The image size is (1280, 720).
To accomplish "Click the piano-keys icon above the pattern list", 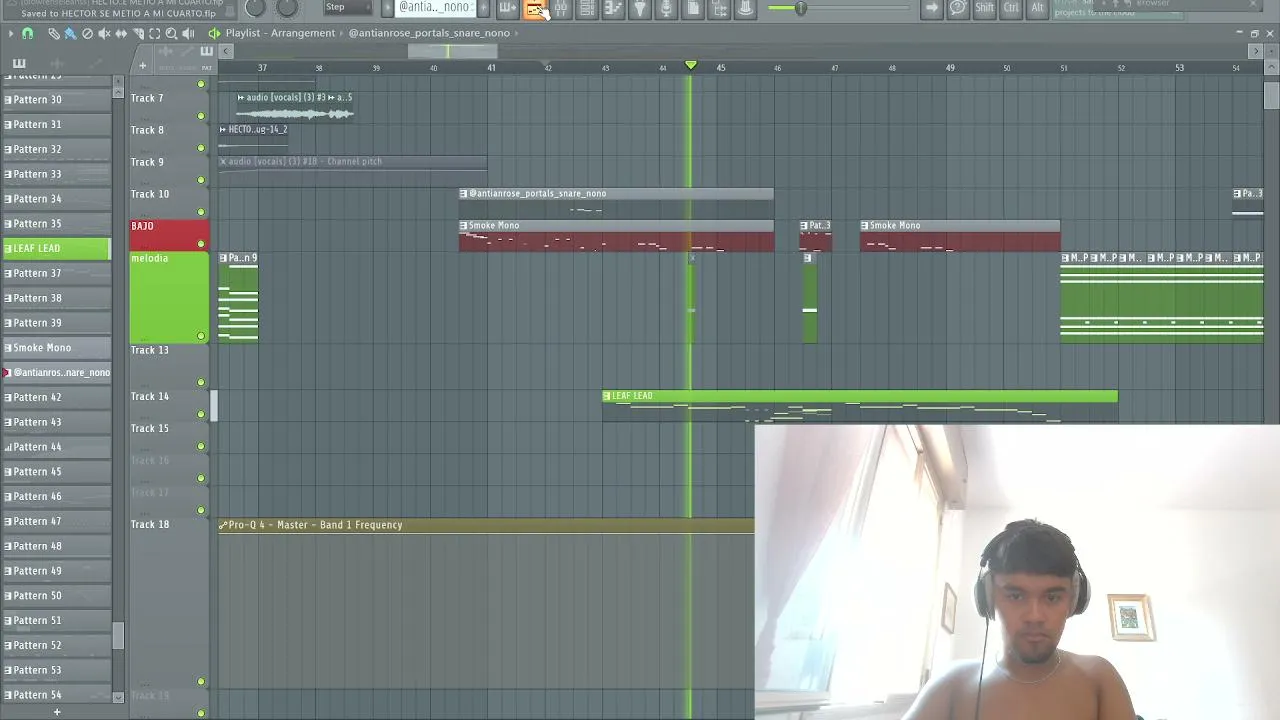I will [x=19, y=64].
